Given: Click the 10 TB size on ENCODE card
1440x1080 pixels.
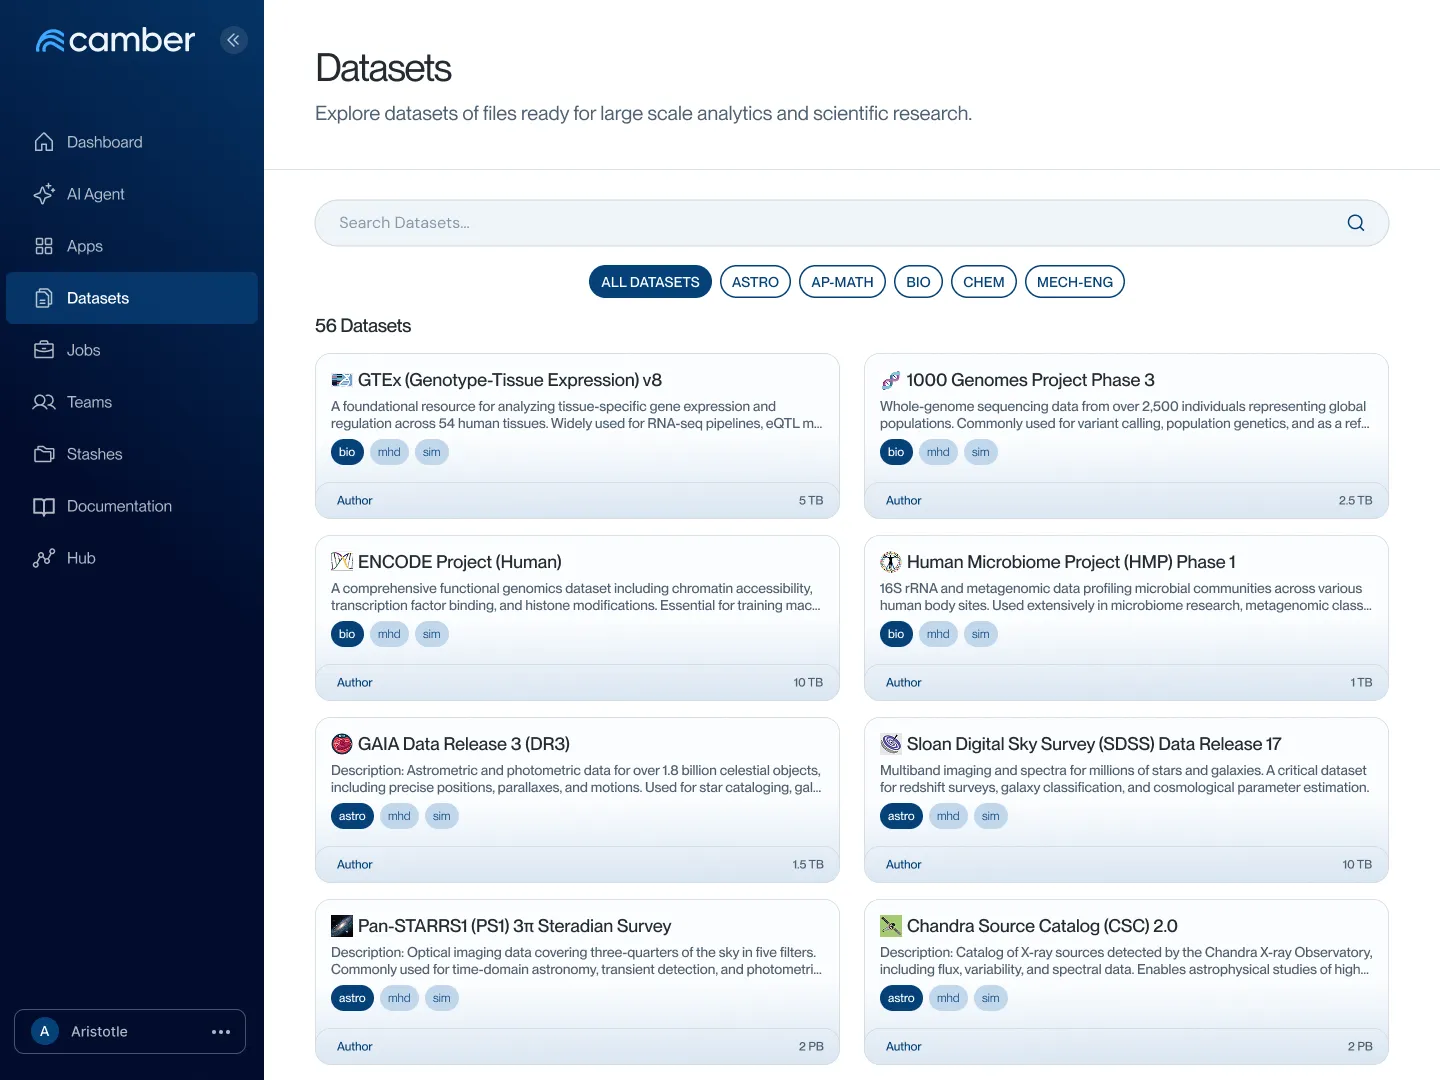Looking at the screenshot, I should [808, 682].
